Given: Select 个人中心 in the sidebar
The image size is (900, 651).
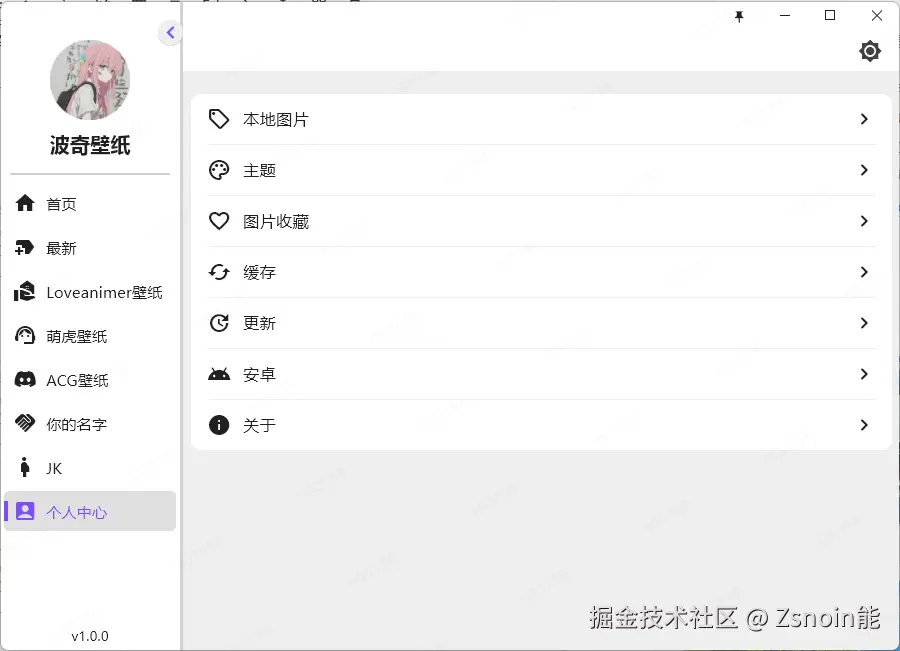Looking at the screenshot, I should [x=90, y=511].
